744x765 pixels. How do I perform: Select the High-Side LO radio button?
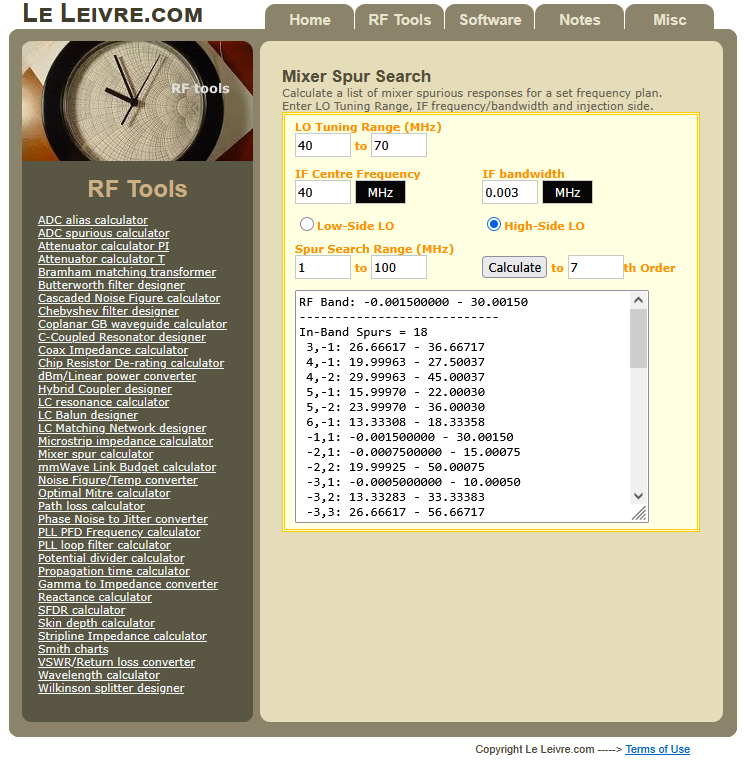pyautogui.click(x=494, y=225)
